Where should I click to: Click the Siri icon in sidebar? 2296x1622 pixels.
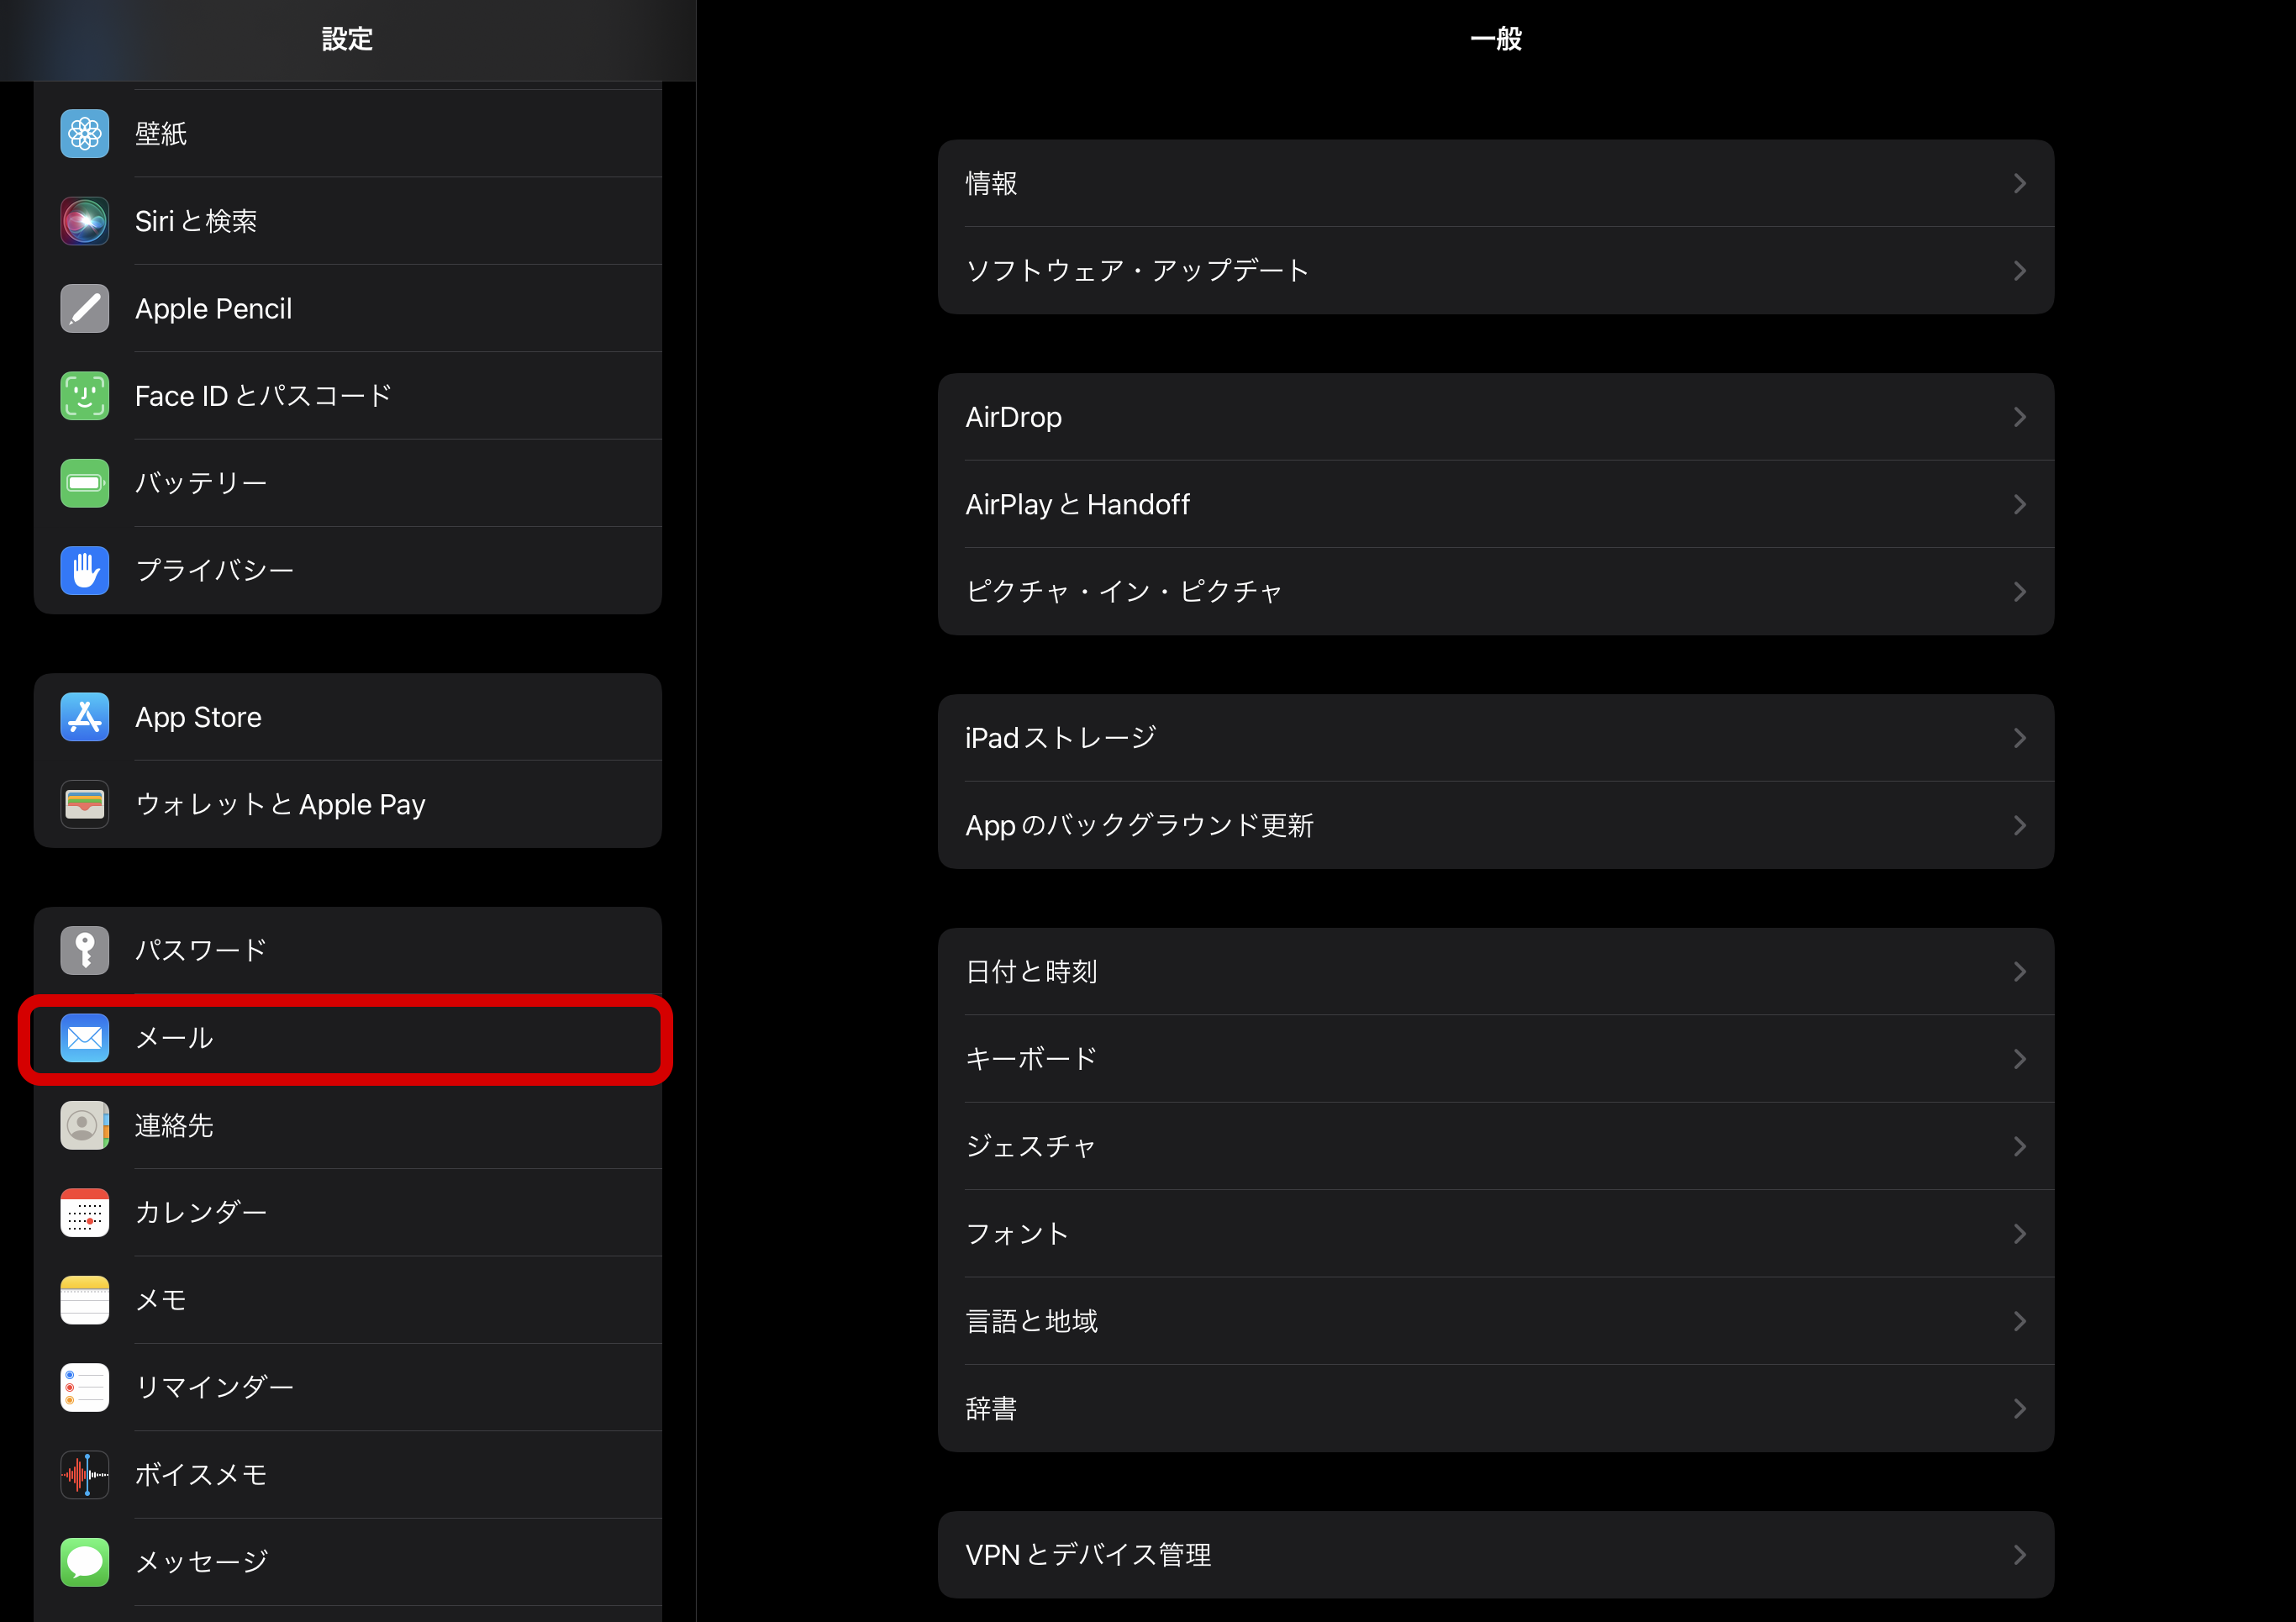coord(85,221)
